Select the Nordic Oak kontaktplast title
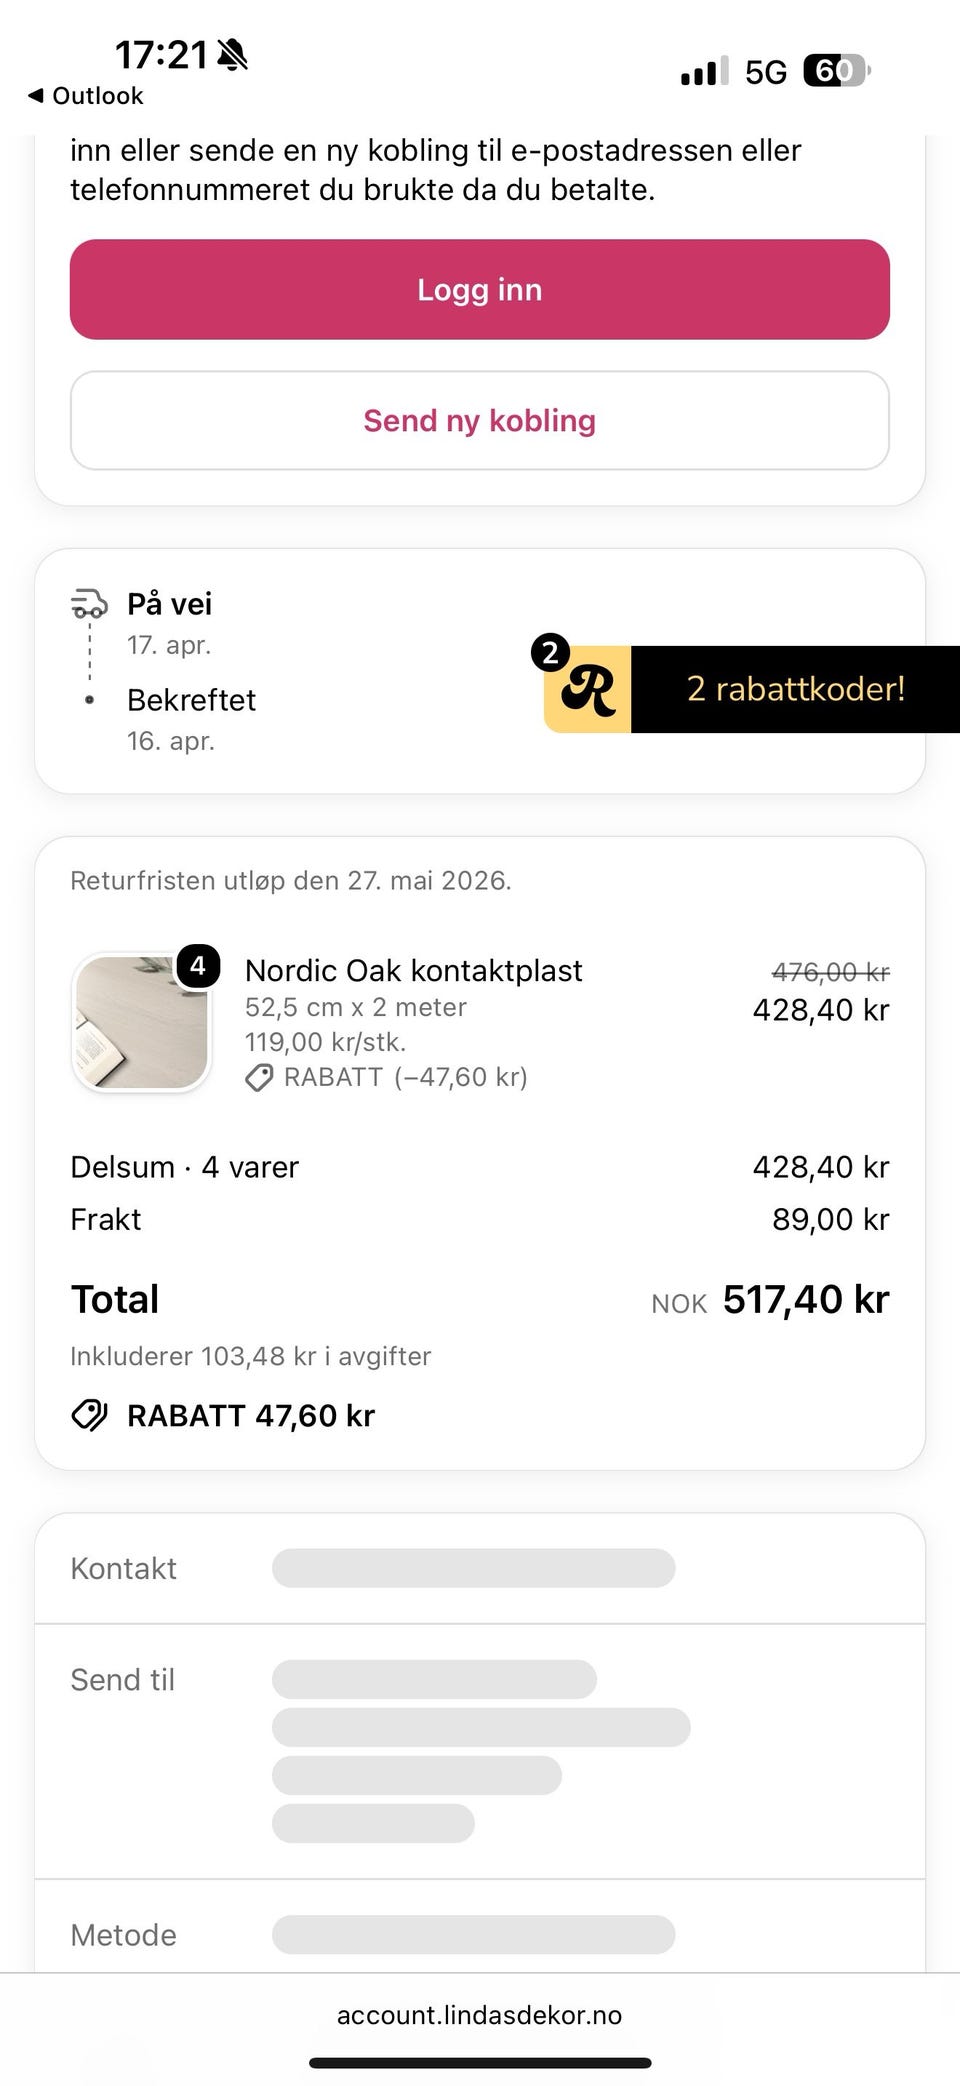 (414, 970)
